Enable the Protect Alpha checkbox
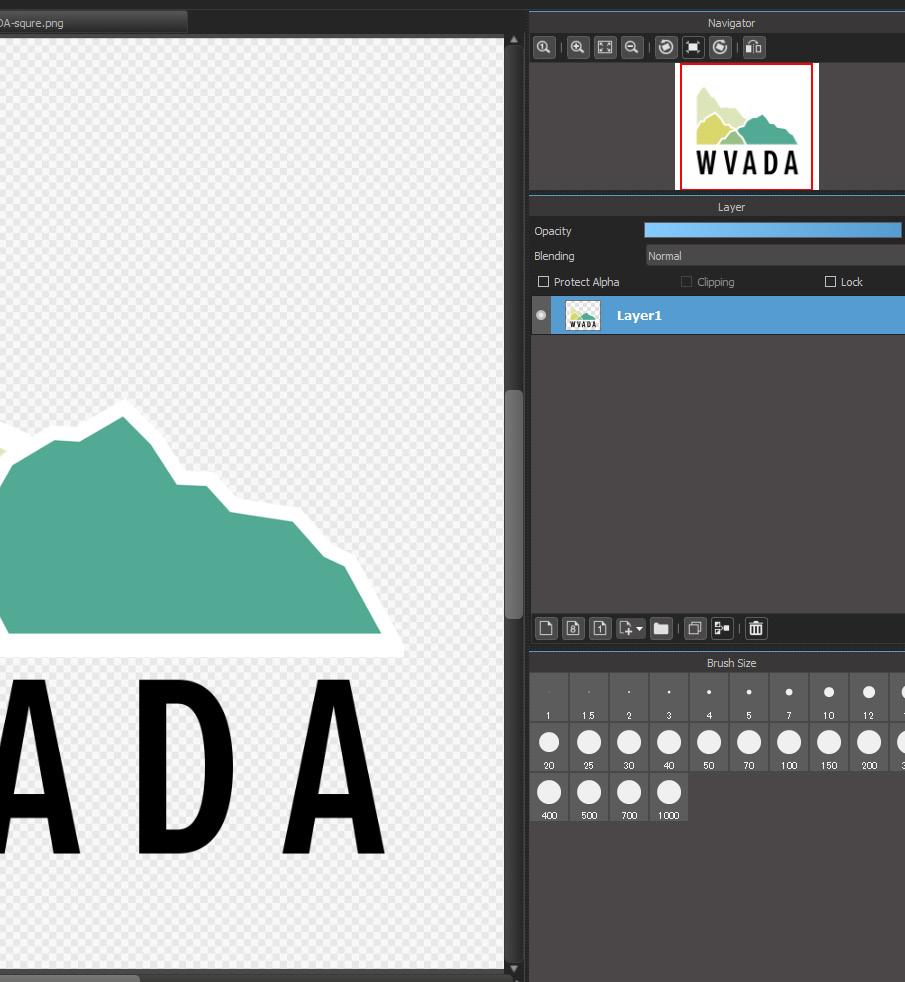 coord(544,282)
